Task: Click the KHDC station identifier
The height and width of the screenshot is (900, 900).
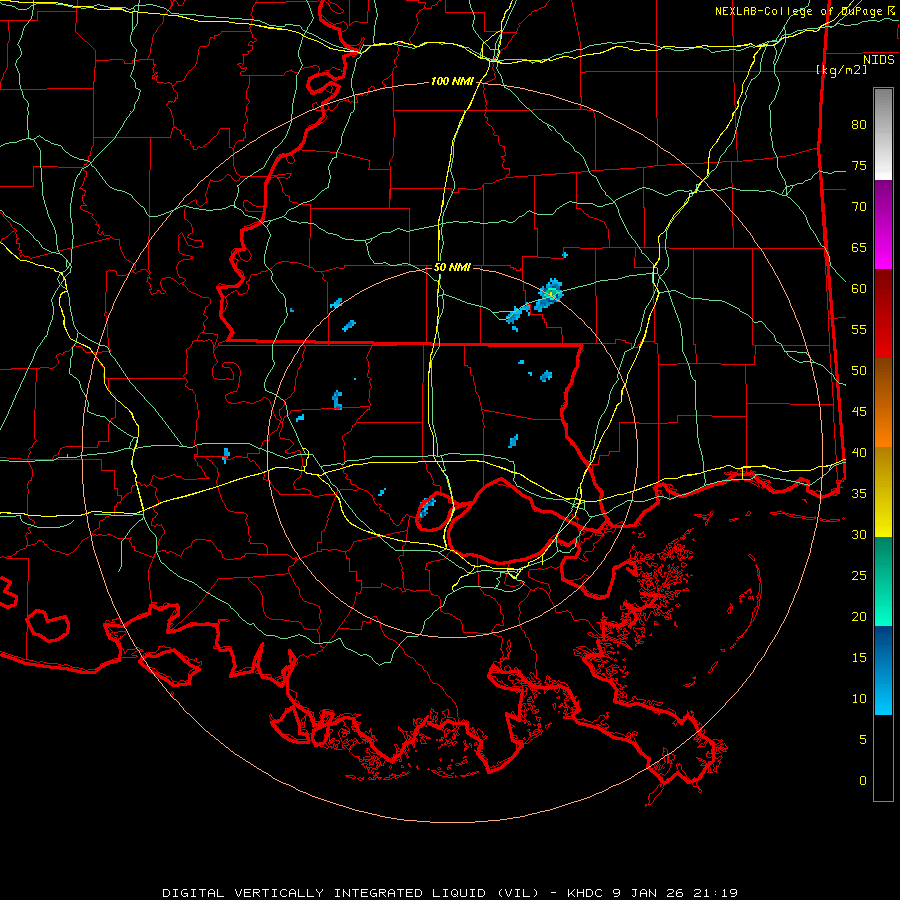Action: click(x=587, y=893)
